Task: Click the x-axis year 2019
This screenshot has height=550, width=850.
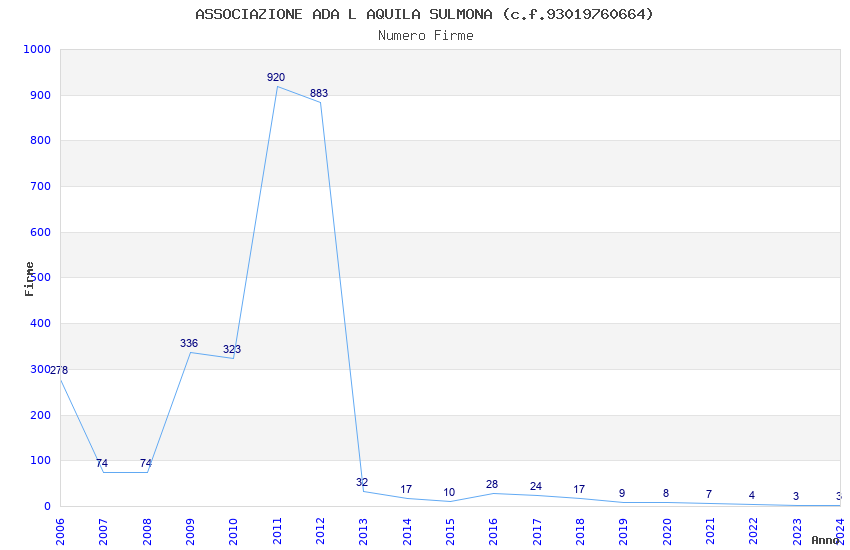Action: click(x=624, y=531)
